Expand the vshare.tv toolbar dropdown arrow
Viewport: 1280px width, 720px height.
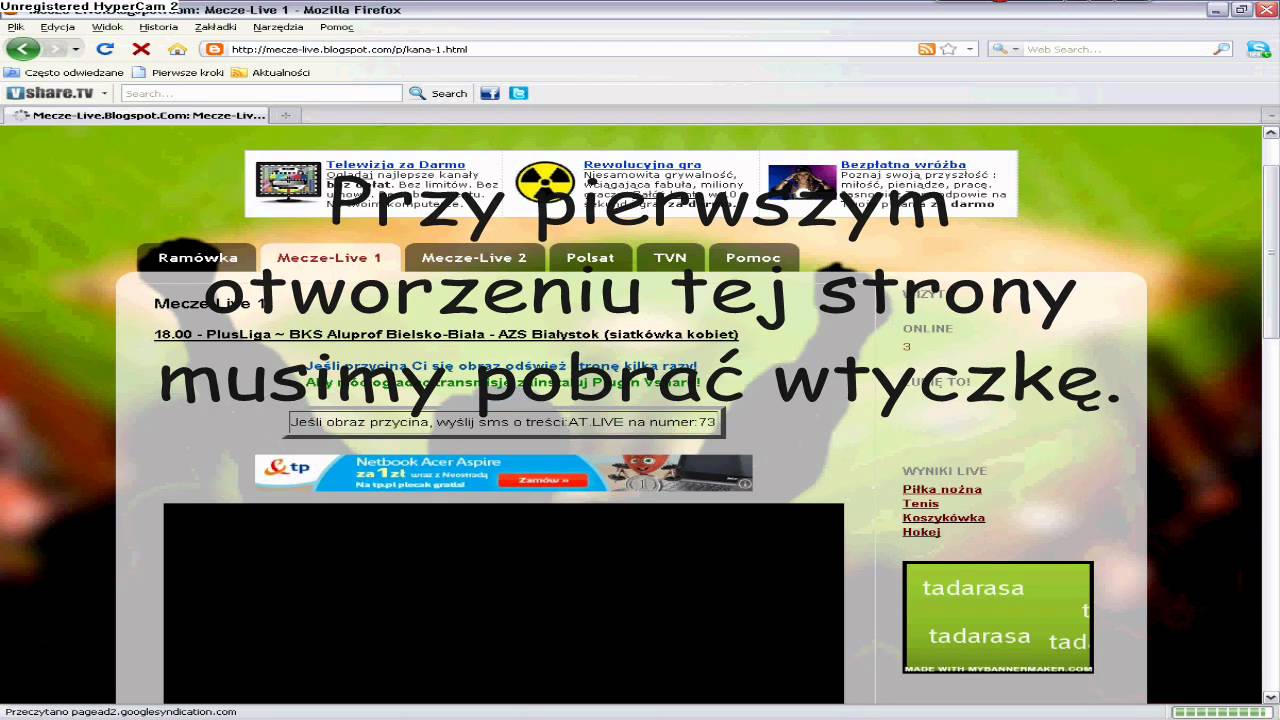coord(103,93)
